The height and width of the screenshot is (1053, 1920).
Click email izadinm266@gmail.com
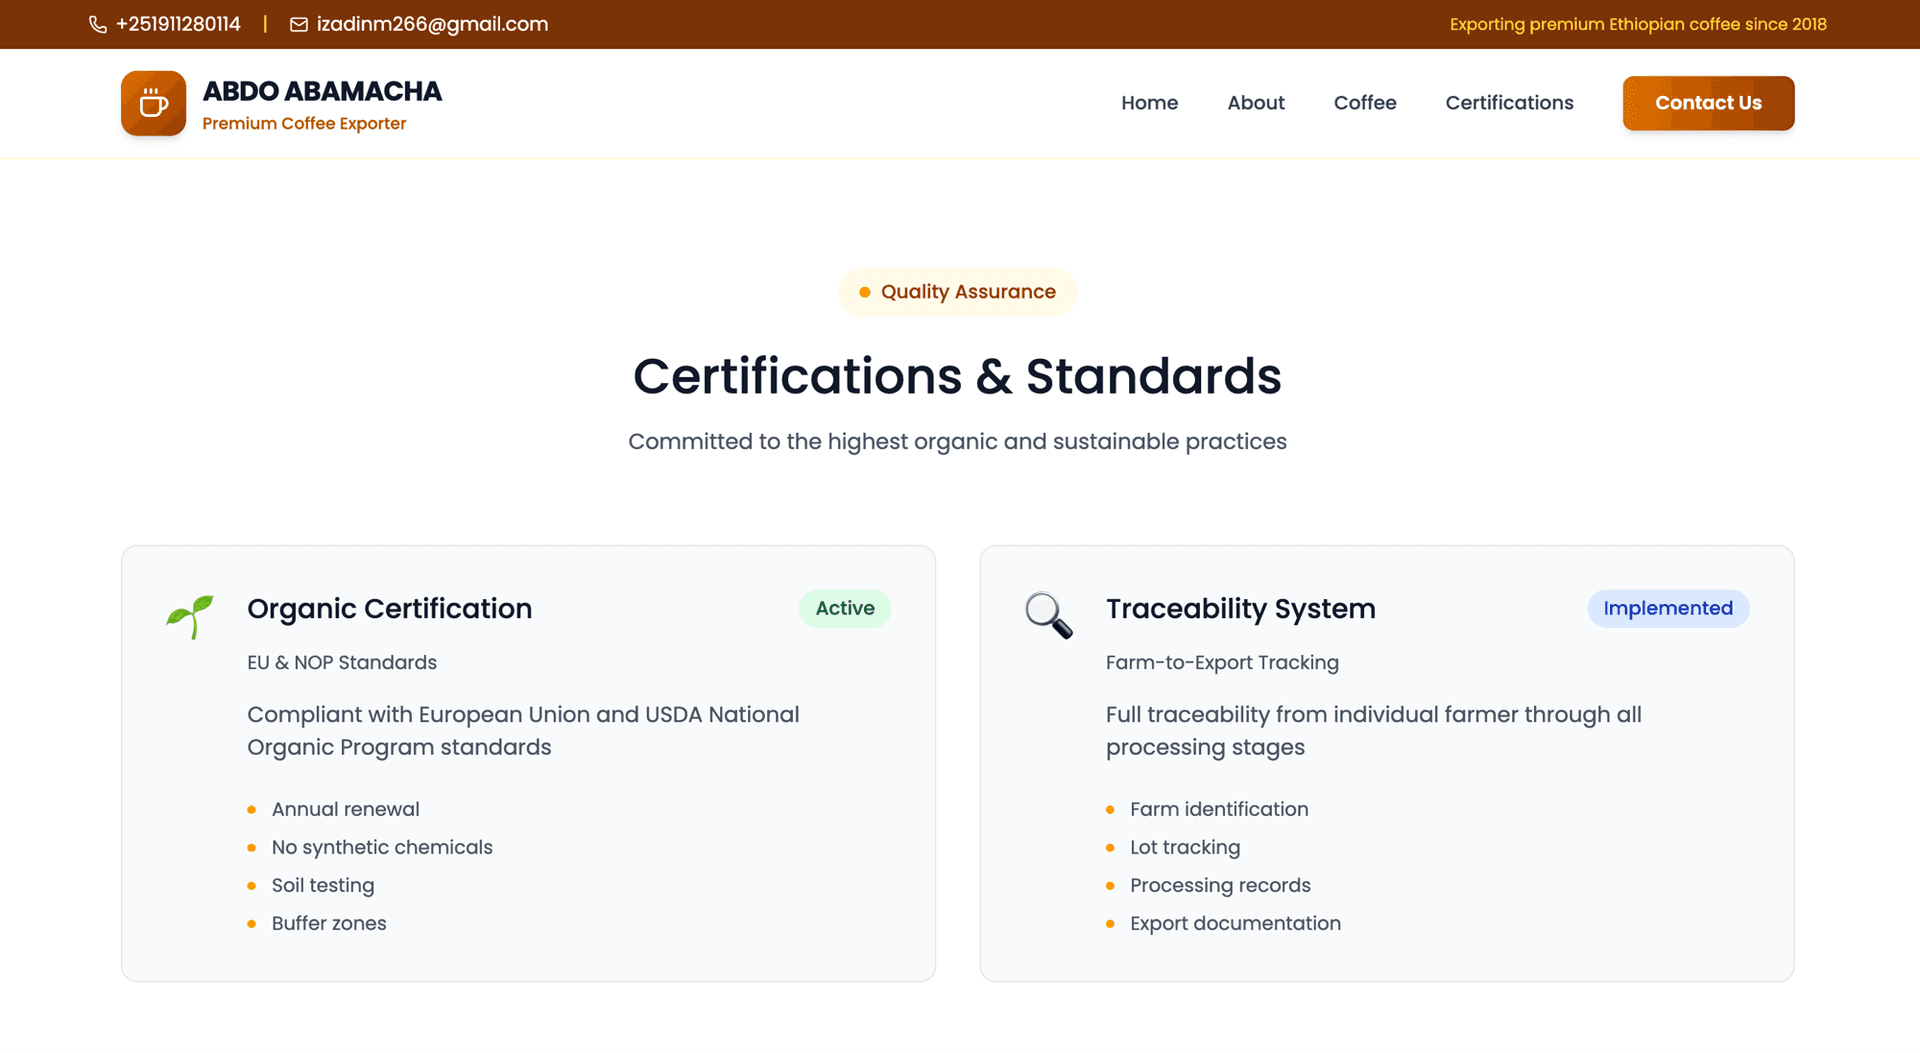(432, 24)
